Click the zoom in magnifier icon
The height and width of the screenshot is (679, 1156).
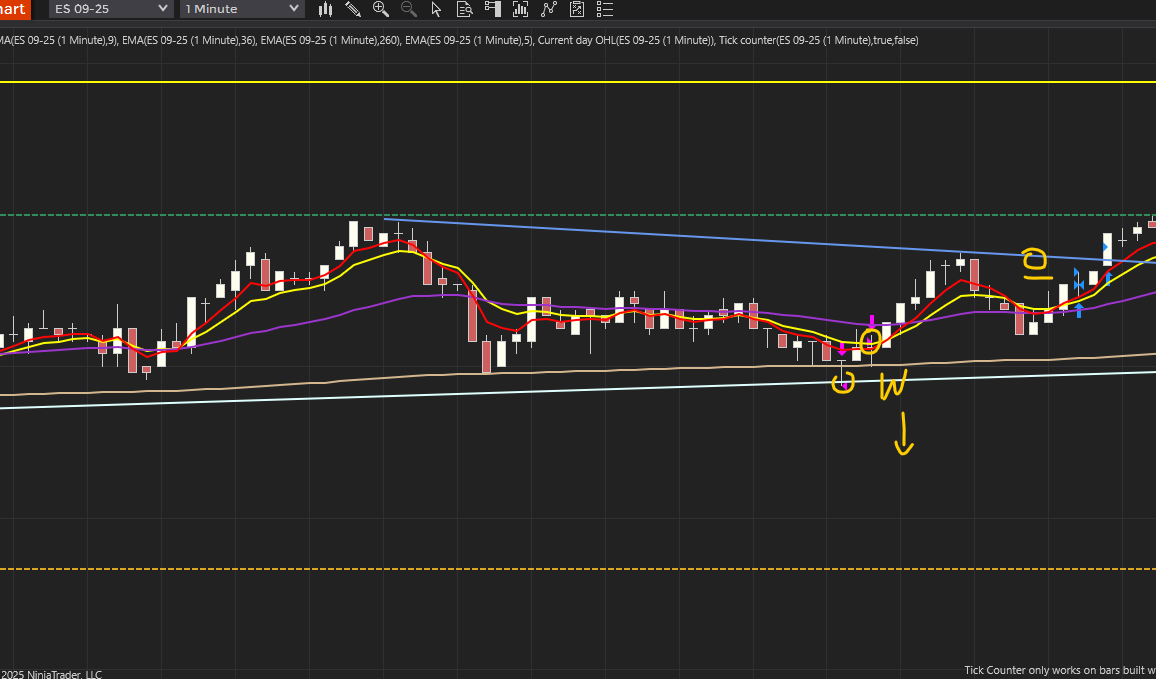380,9
